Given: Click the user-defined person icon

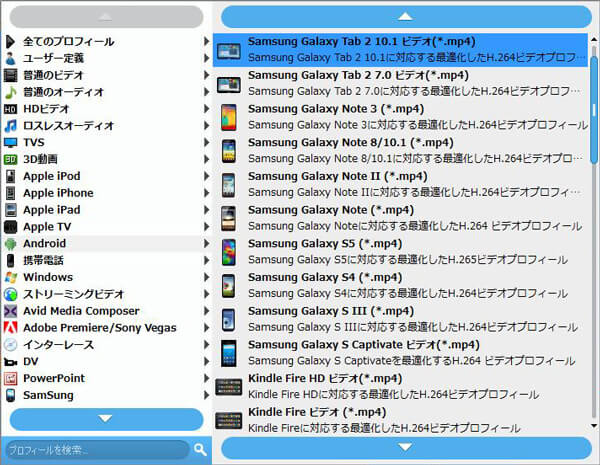Looking at the screenshot, I should point(10,58).
